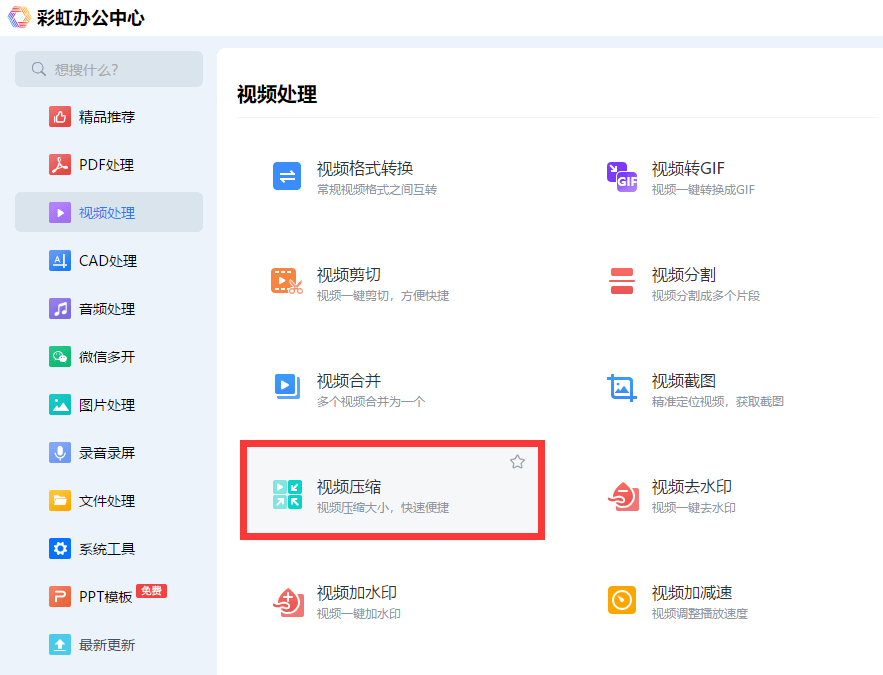Open the 微信多开 sidebar item
Image resolution: width=883 pixels, height=675 pixels.
(x=109, y=357)
